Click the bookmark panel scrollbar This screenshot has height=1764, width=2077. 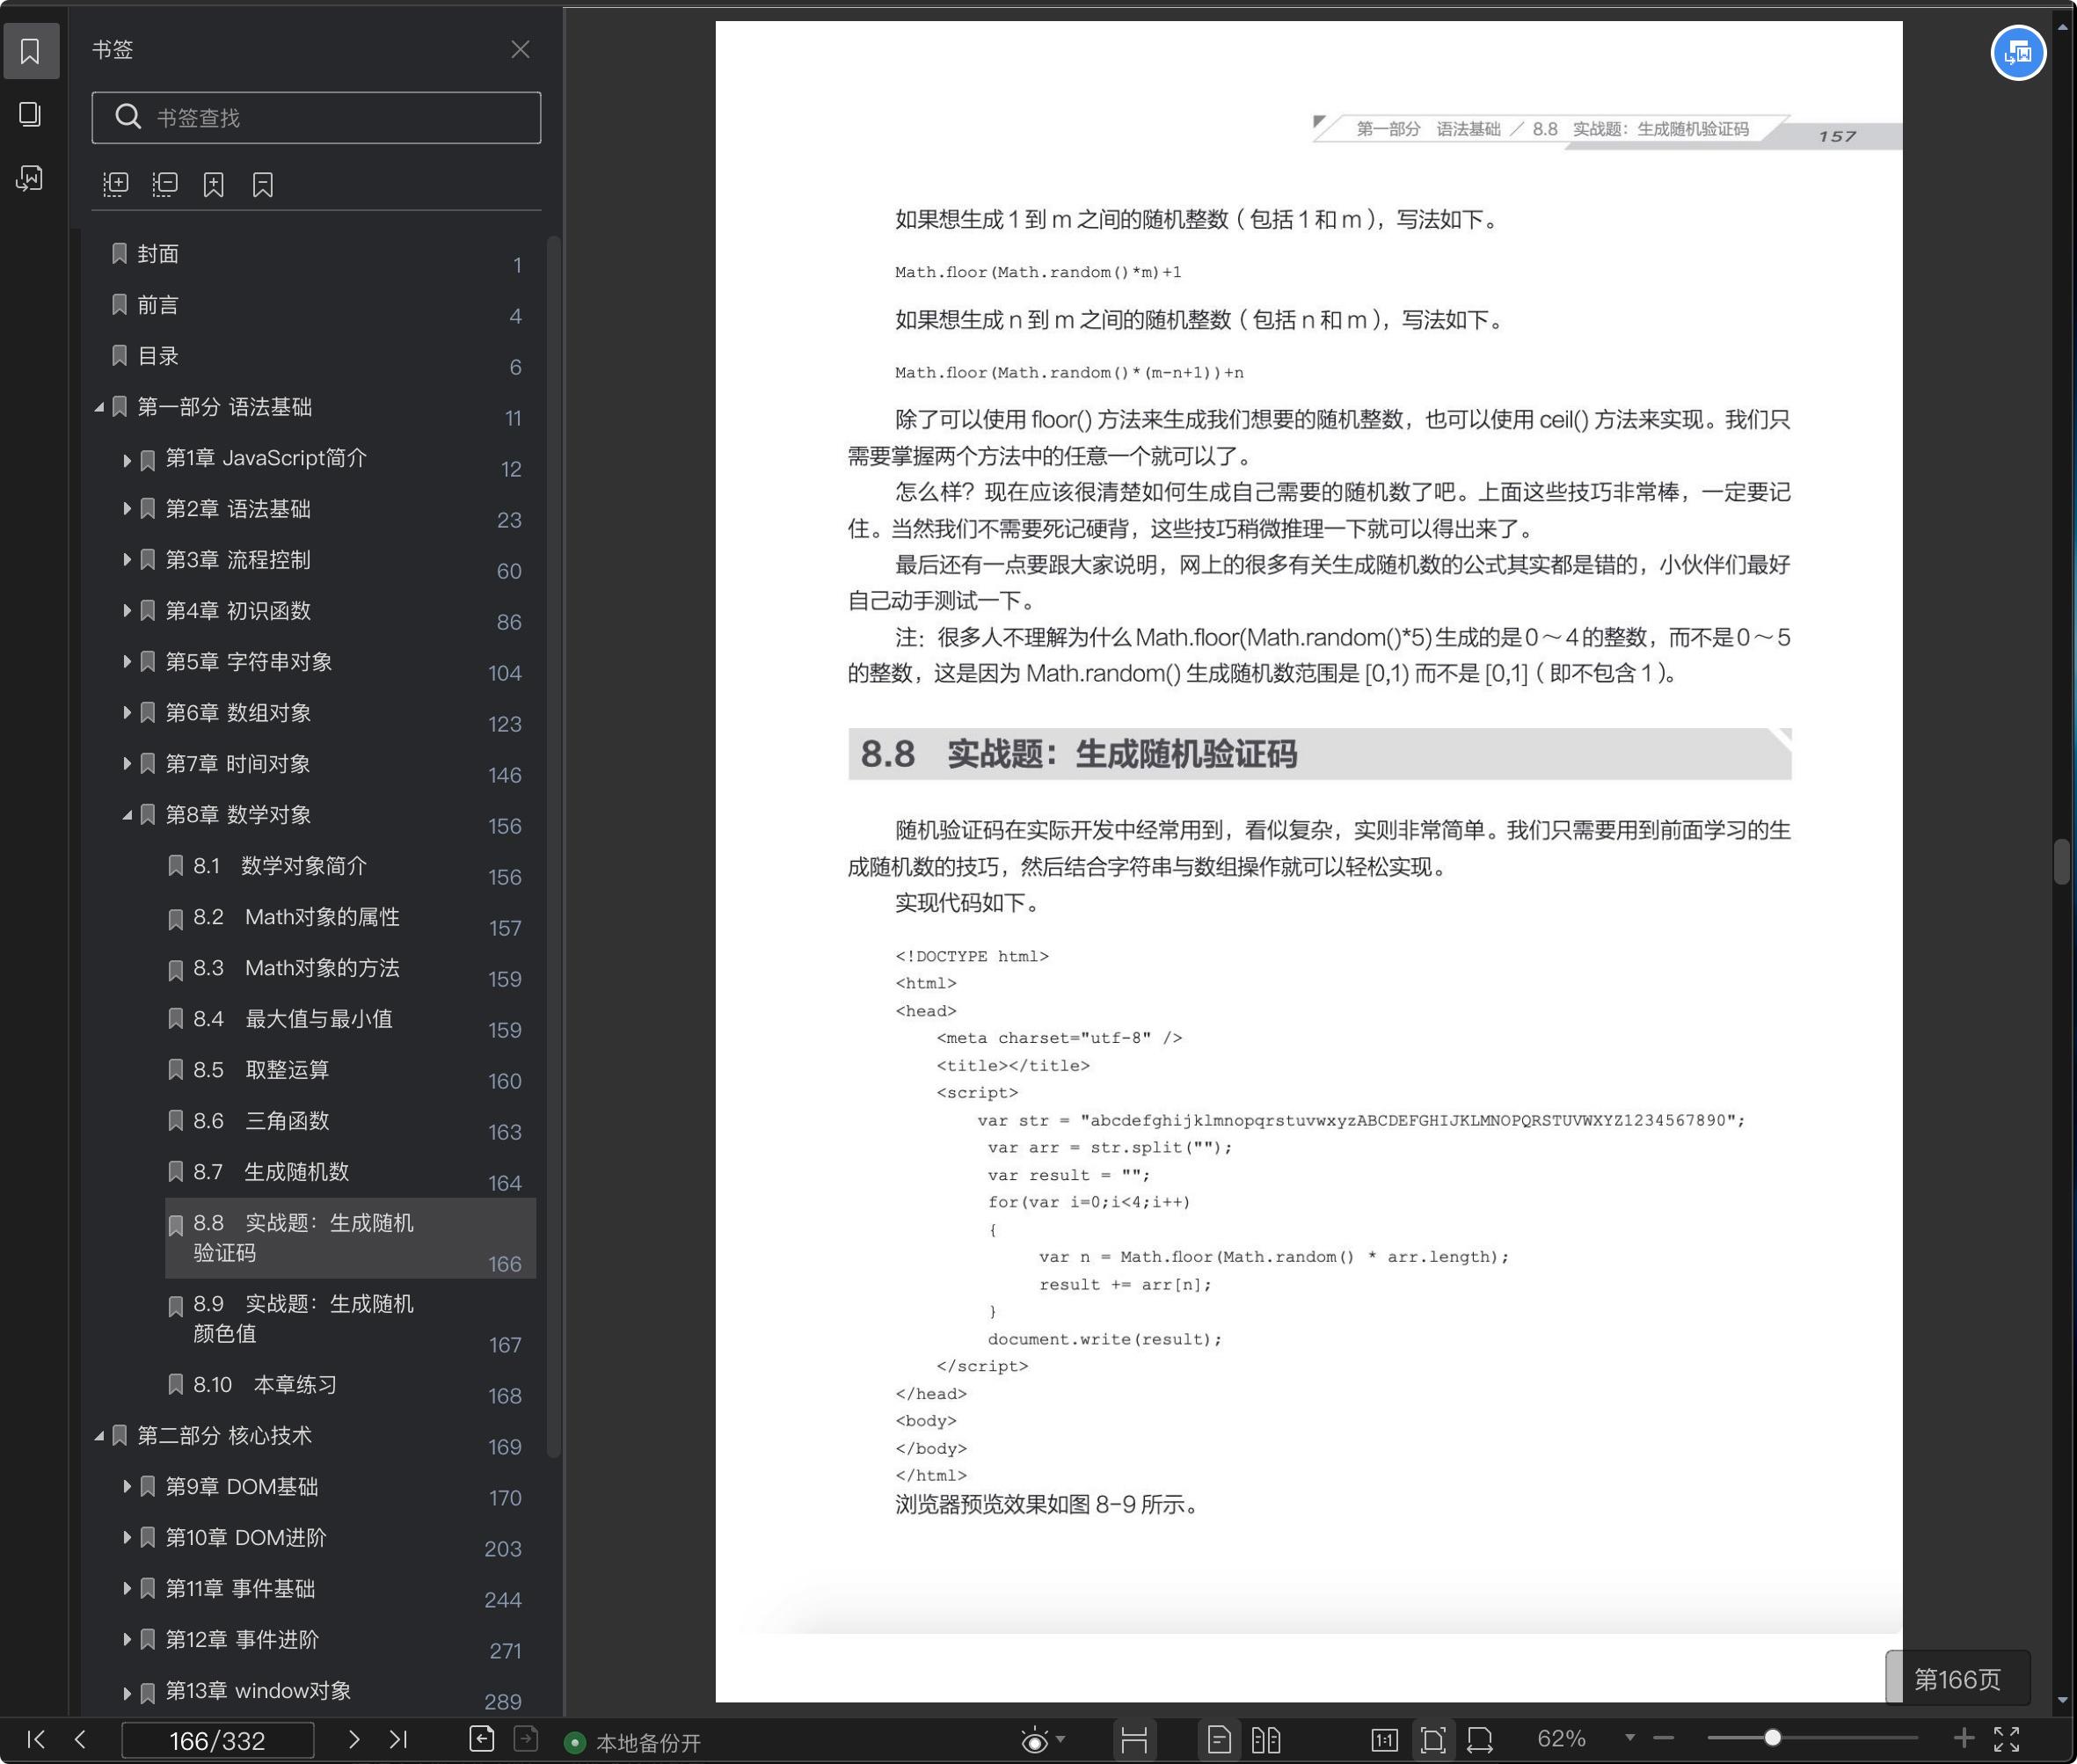point(553,846)
